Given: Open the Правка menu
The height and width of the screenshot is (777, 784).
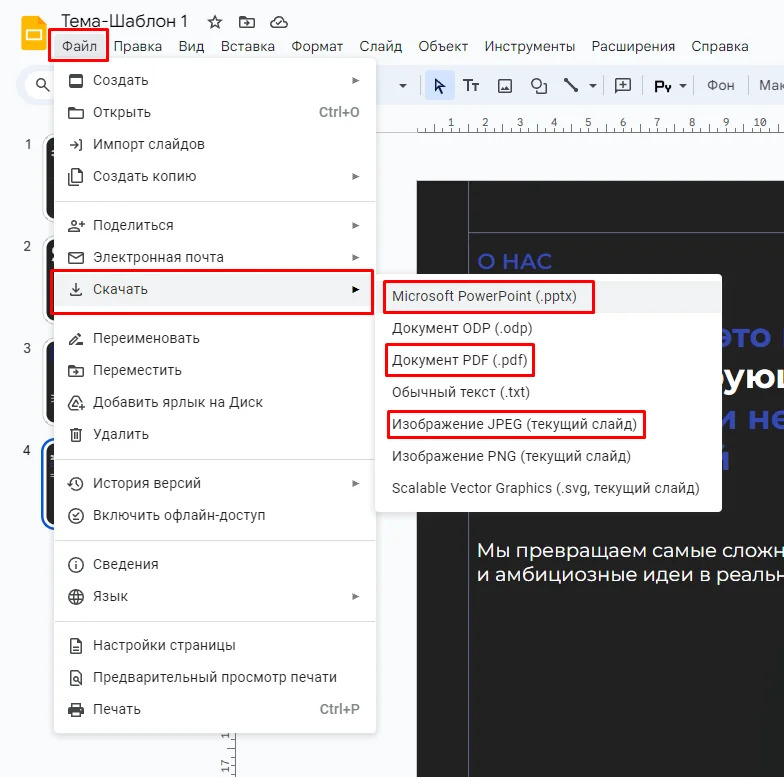Looking at the screenshot, I should [138, 46].
